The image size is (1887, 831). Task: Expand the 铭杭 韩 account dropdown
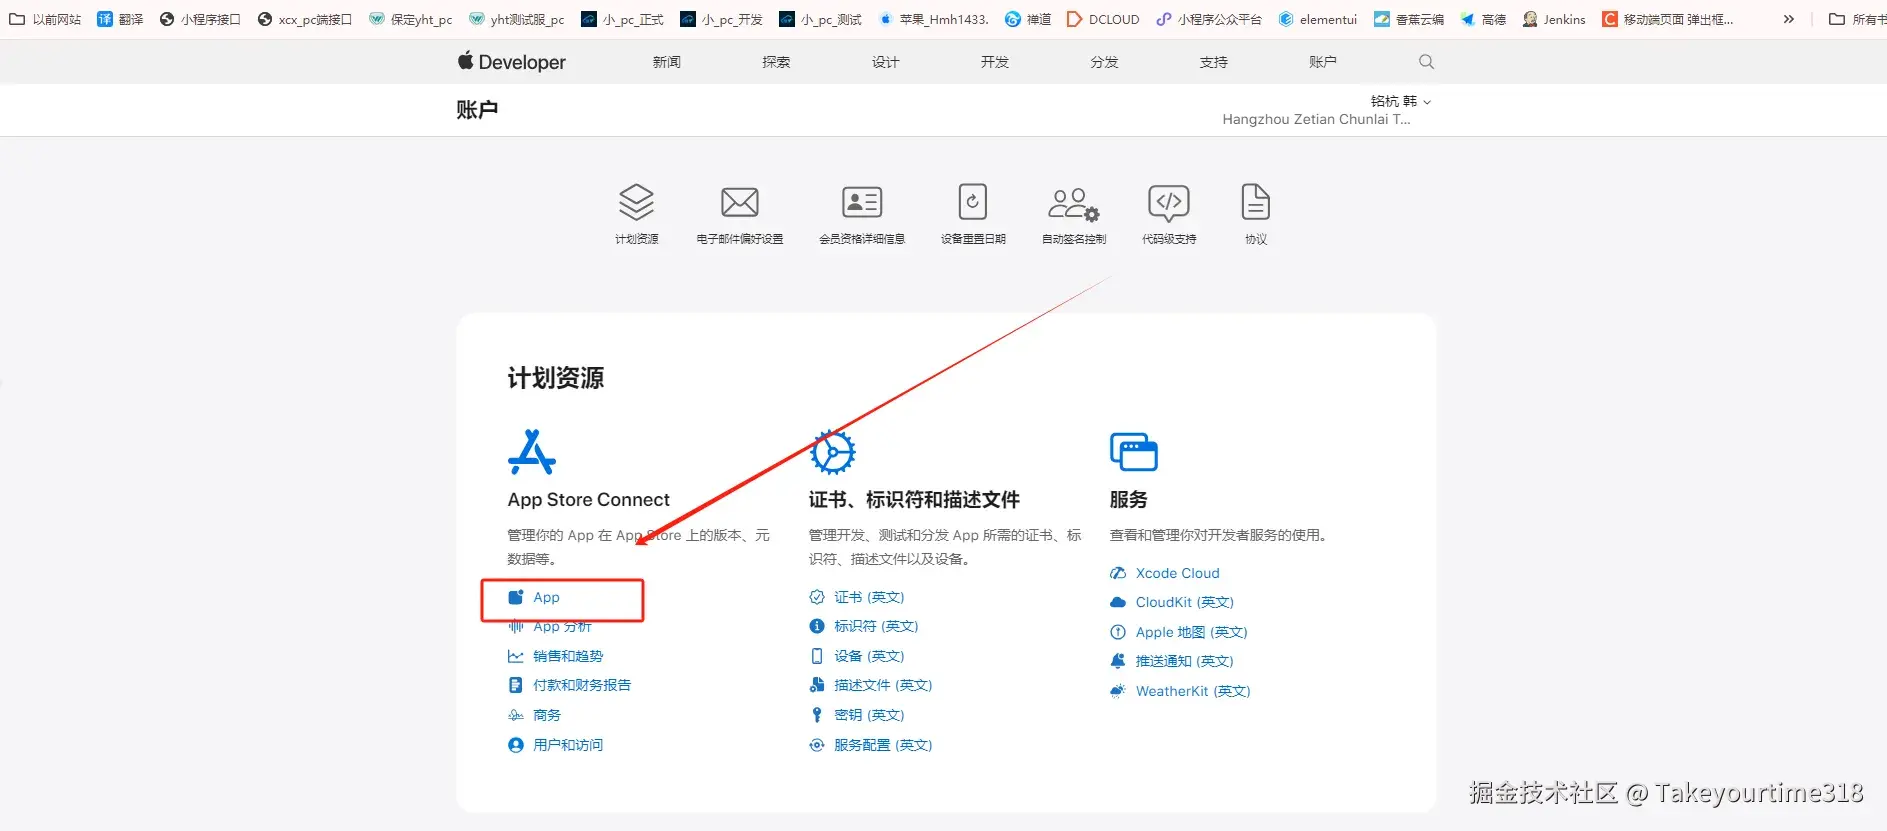pyautogui.click(x=1401, y=101)
